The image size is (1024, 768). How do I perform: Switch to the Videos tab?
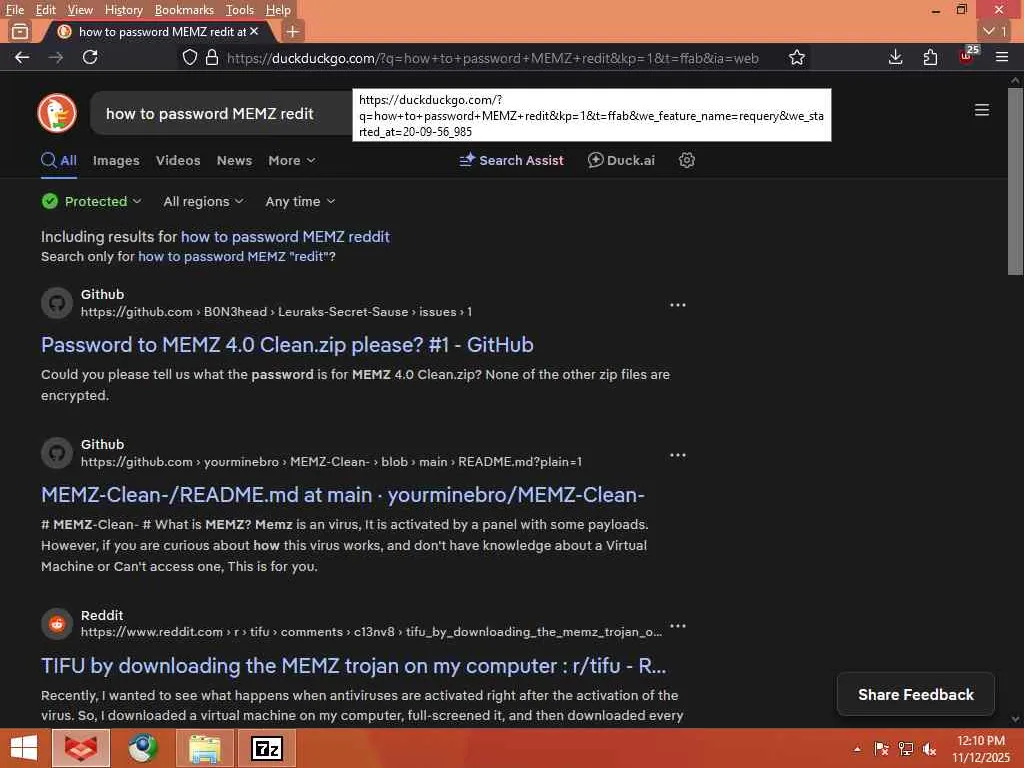(178, 160)
